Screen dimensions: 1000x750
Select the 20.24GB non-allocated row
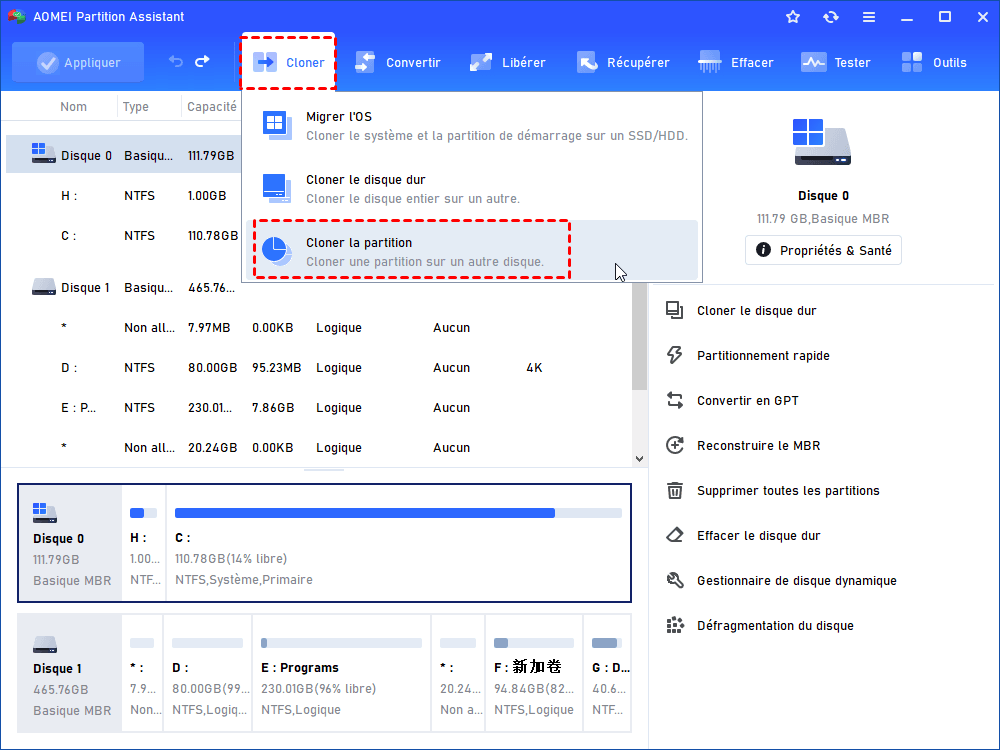319,448
